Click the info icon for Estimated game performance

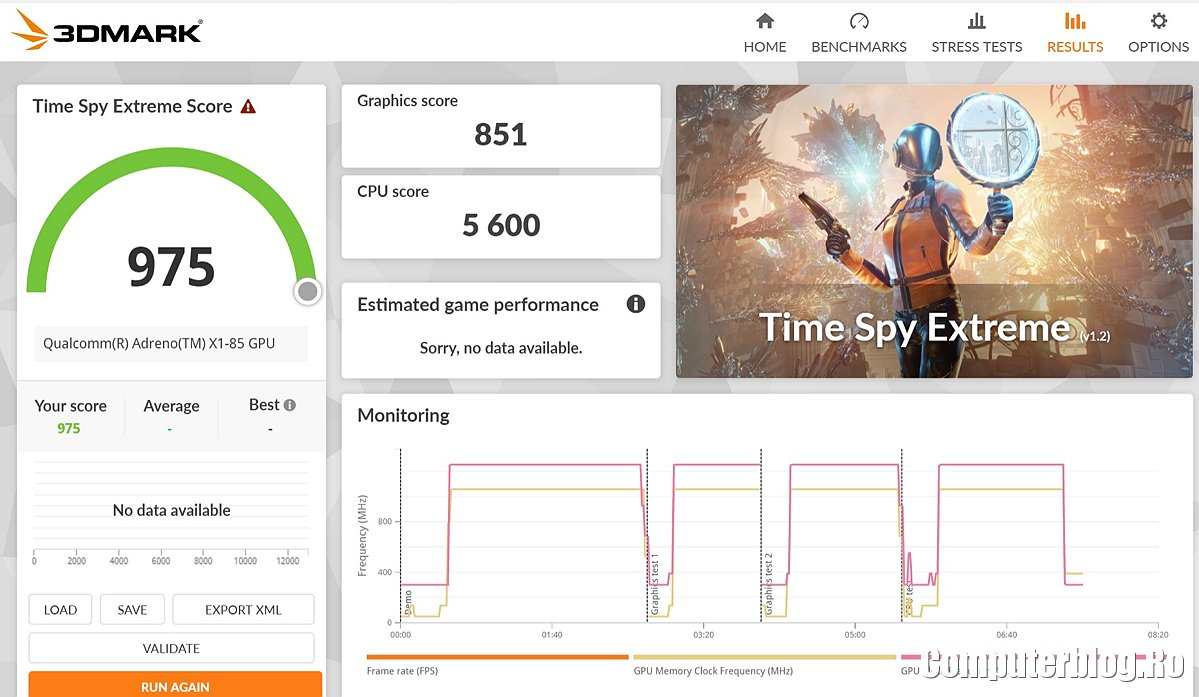(x=635, y=304)
